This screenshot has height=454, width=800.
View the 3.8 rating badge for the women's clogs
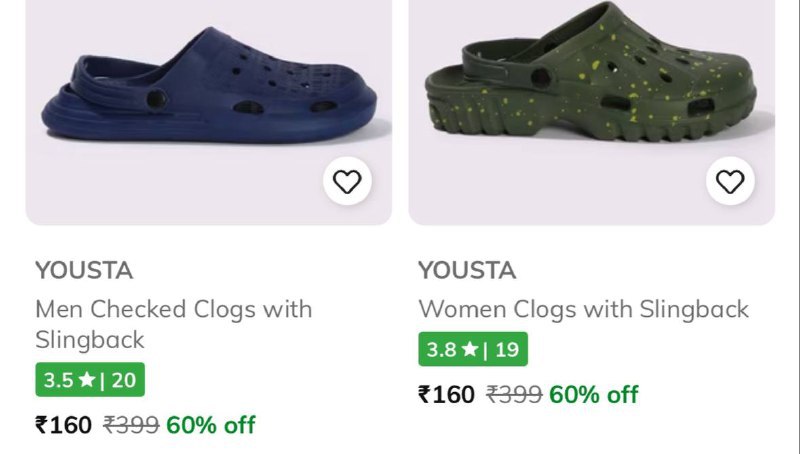[x=473, y=350]
